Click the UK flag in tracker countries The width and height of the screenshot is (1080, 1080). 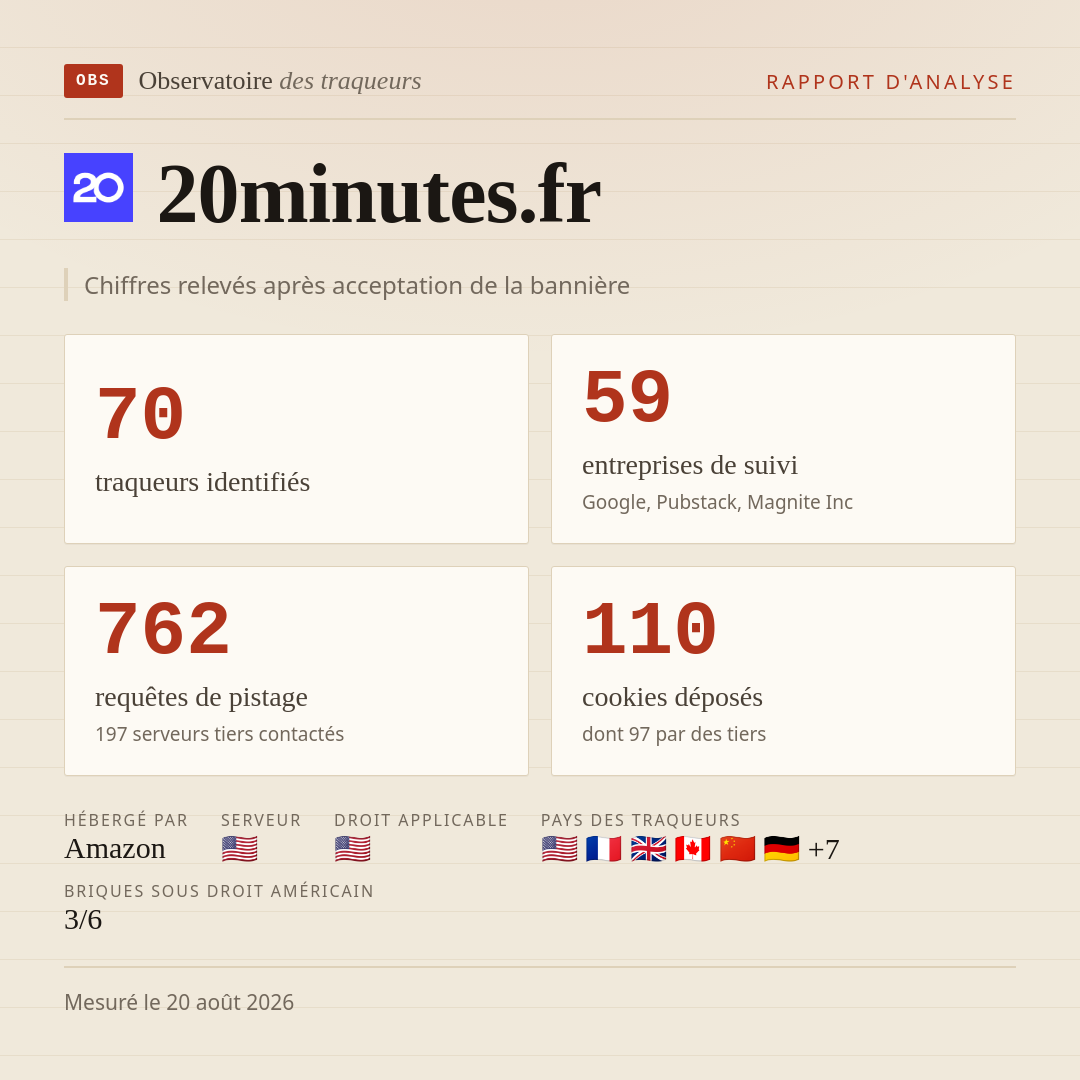pos(648,849)
